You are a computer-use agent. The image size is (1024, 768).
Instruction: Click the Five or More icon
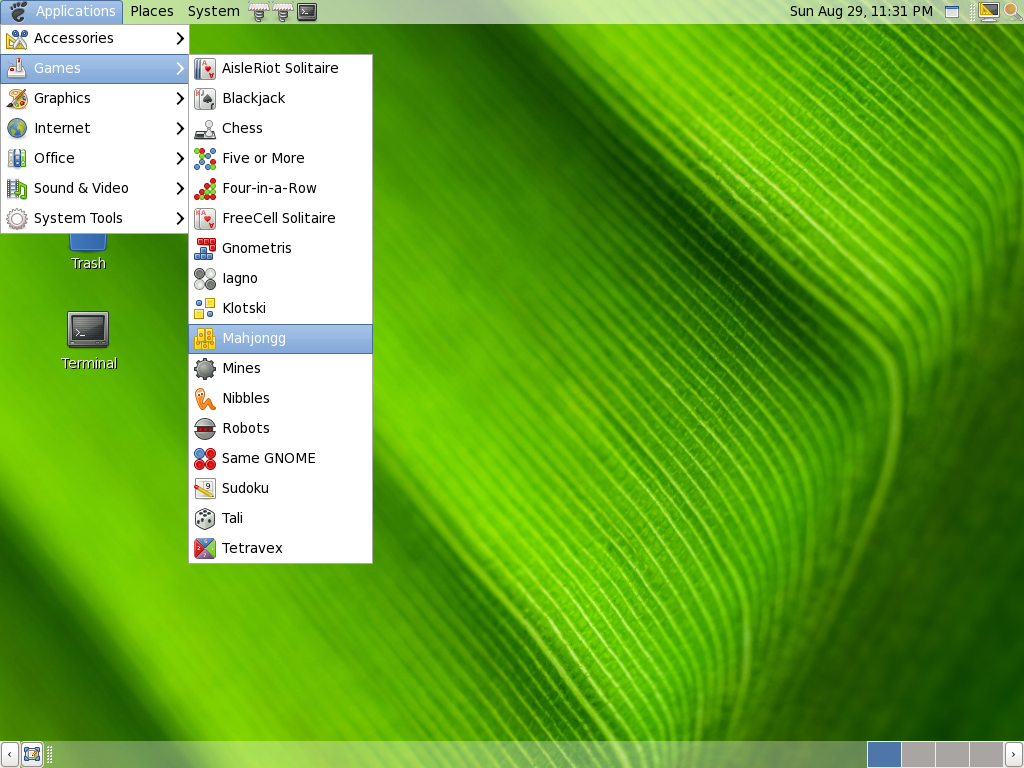pos(205,159)
